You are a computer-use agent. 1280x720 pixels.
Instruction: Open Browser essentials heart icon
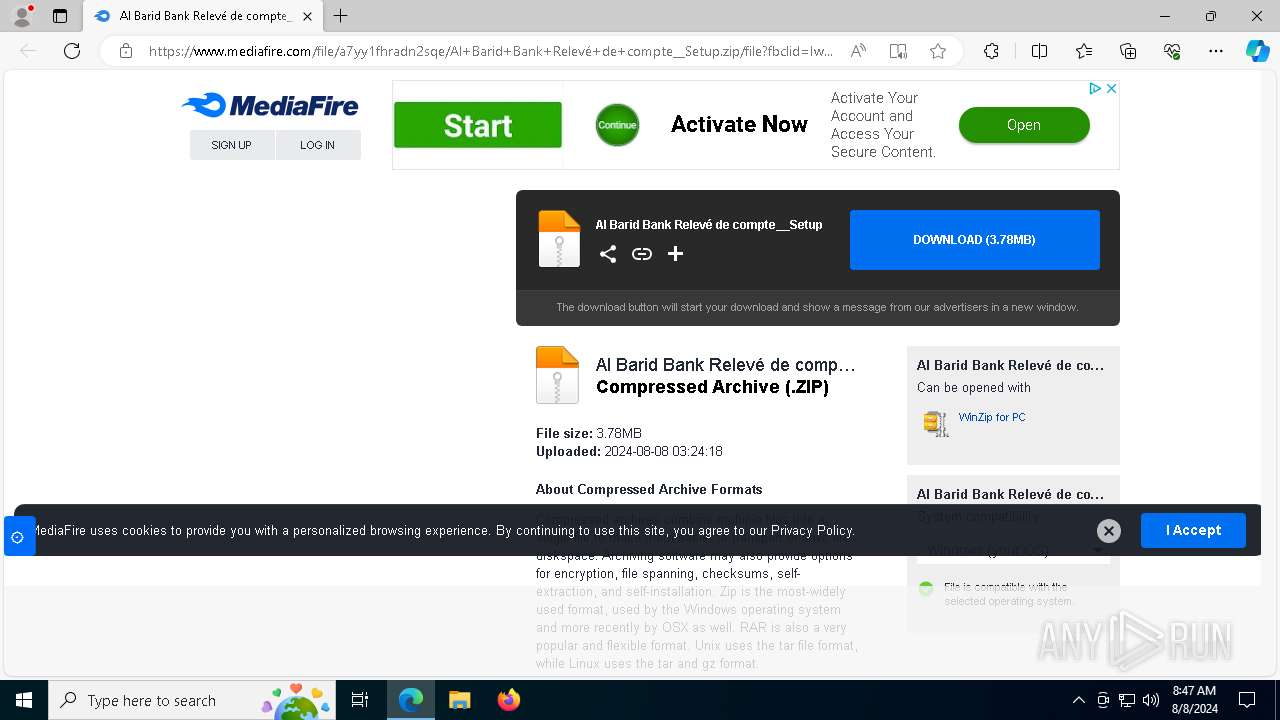pos(1172,51)
